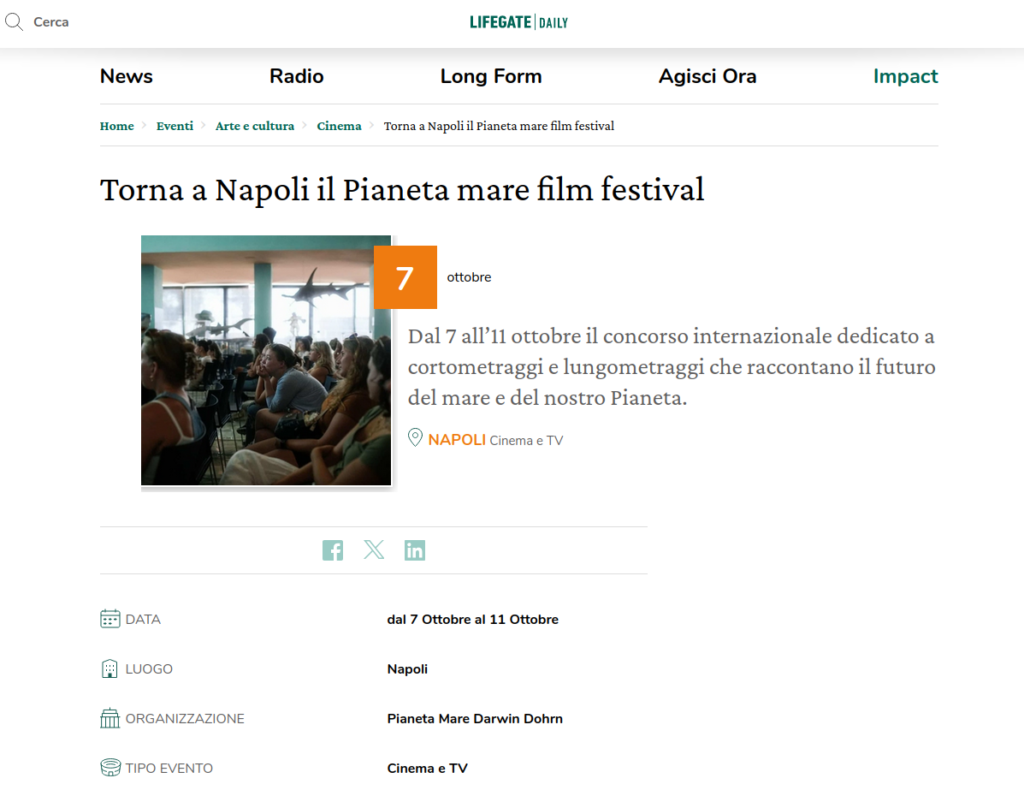Click the Napoli value in LUOGO row
Image resolution: width=1024 pixels, height=790 pixels.
(408, 669)
